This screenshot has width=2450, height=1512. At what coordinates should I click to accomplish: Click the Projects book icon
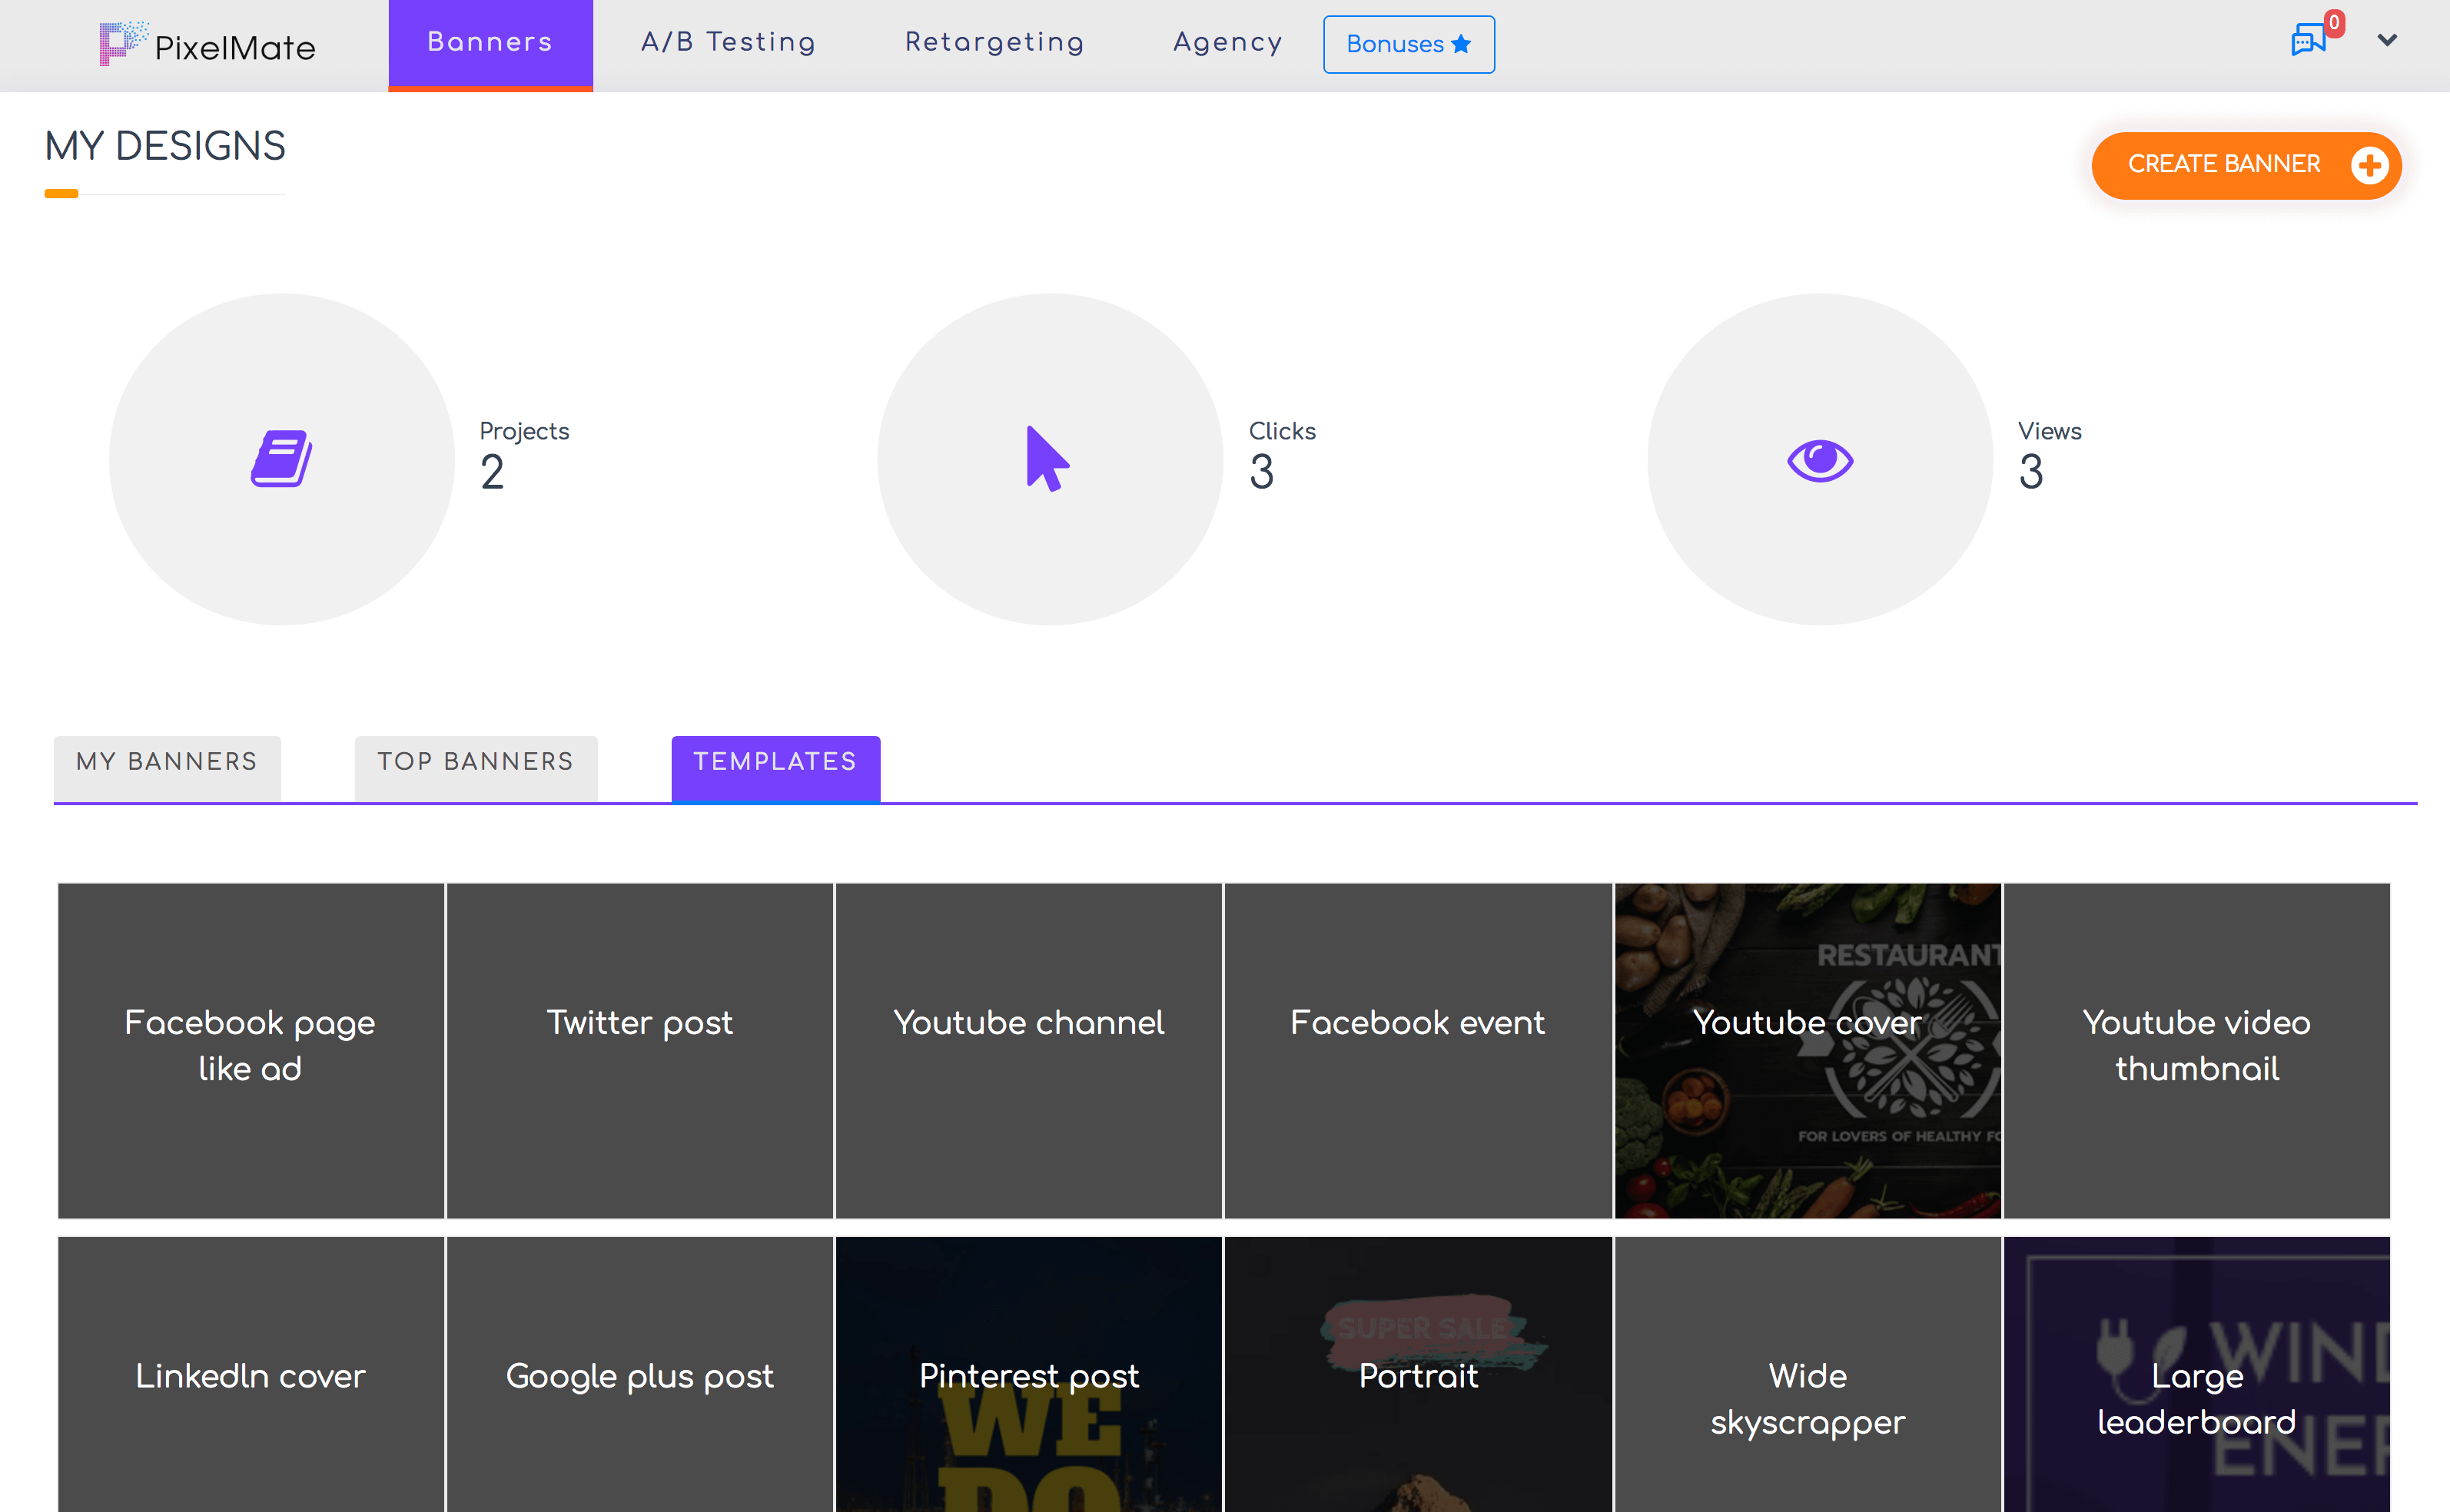[282, 459]
